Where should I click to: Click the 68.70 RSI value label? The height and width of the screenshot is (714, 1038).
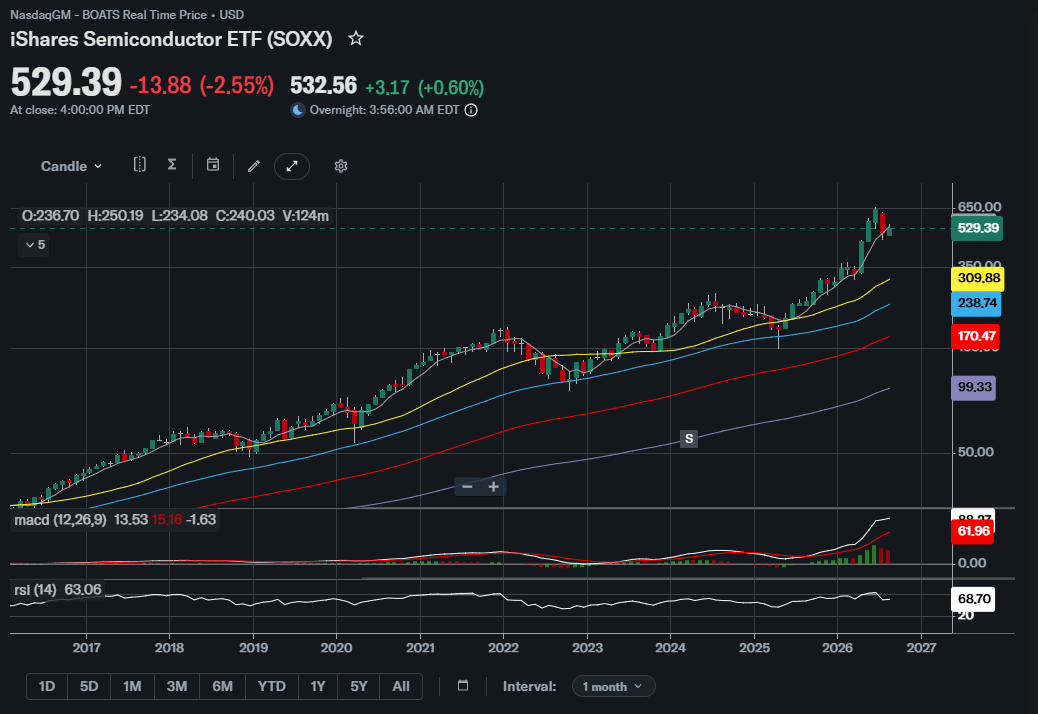973,599
